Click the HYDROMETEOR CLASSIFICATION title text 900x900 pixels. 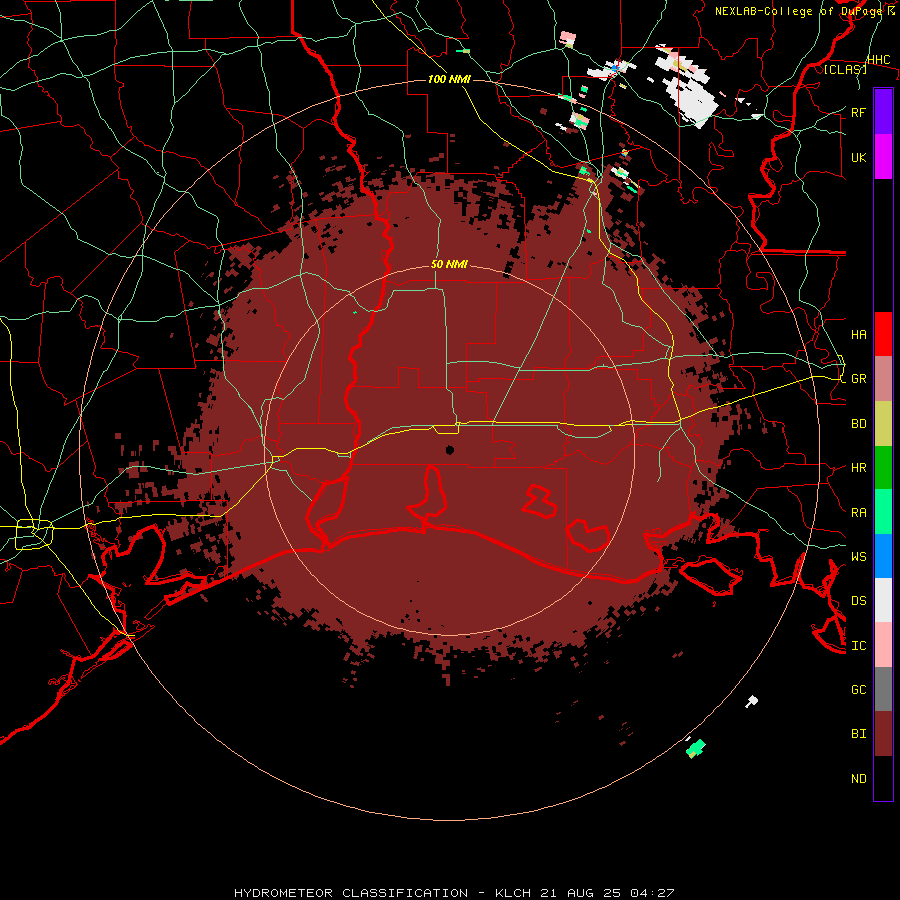point(351,893)
